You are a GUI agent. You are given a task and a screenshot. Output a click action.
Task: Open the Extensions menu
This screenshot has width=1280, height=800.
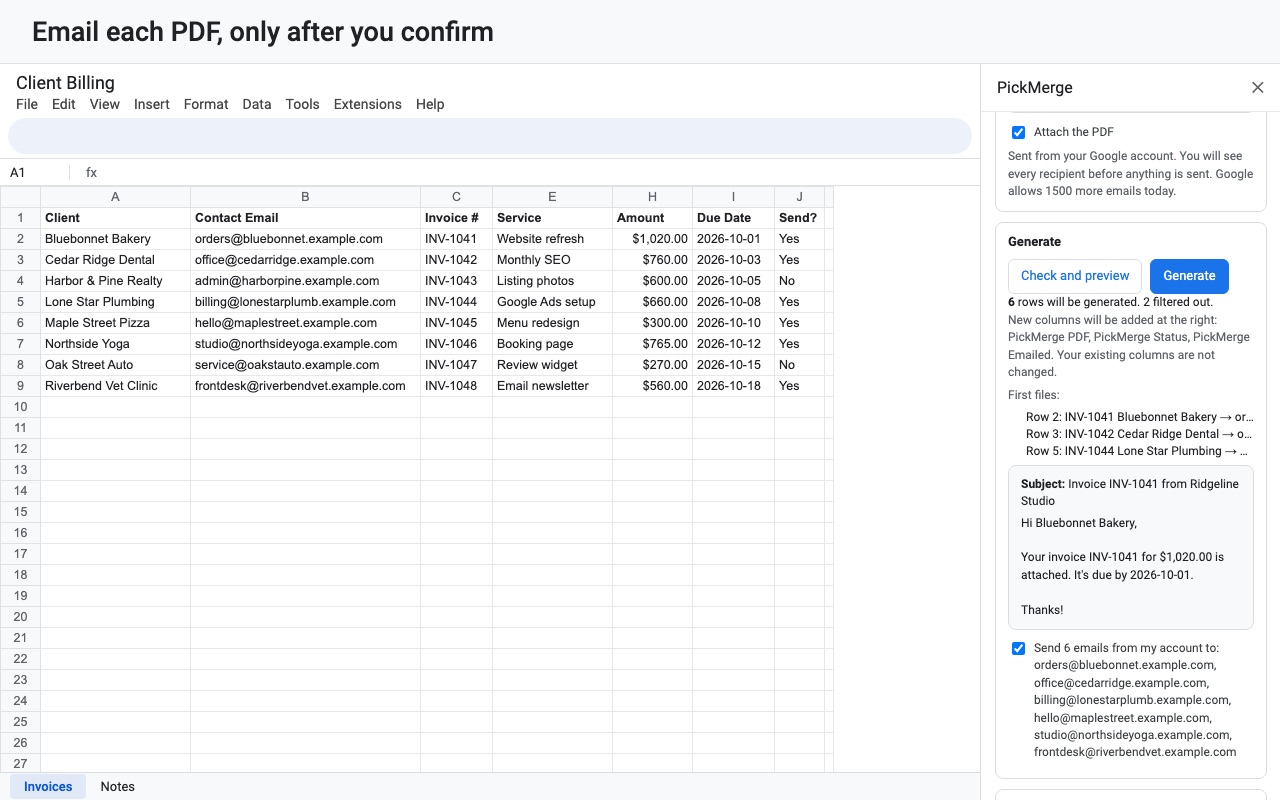368,104
